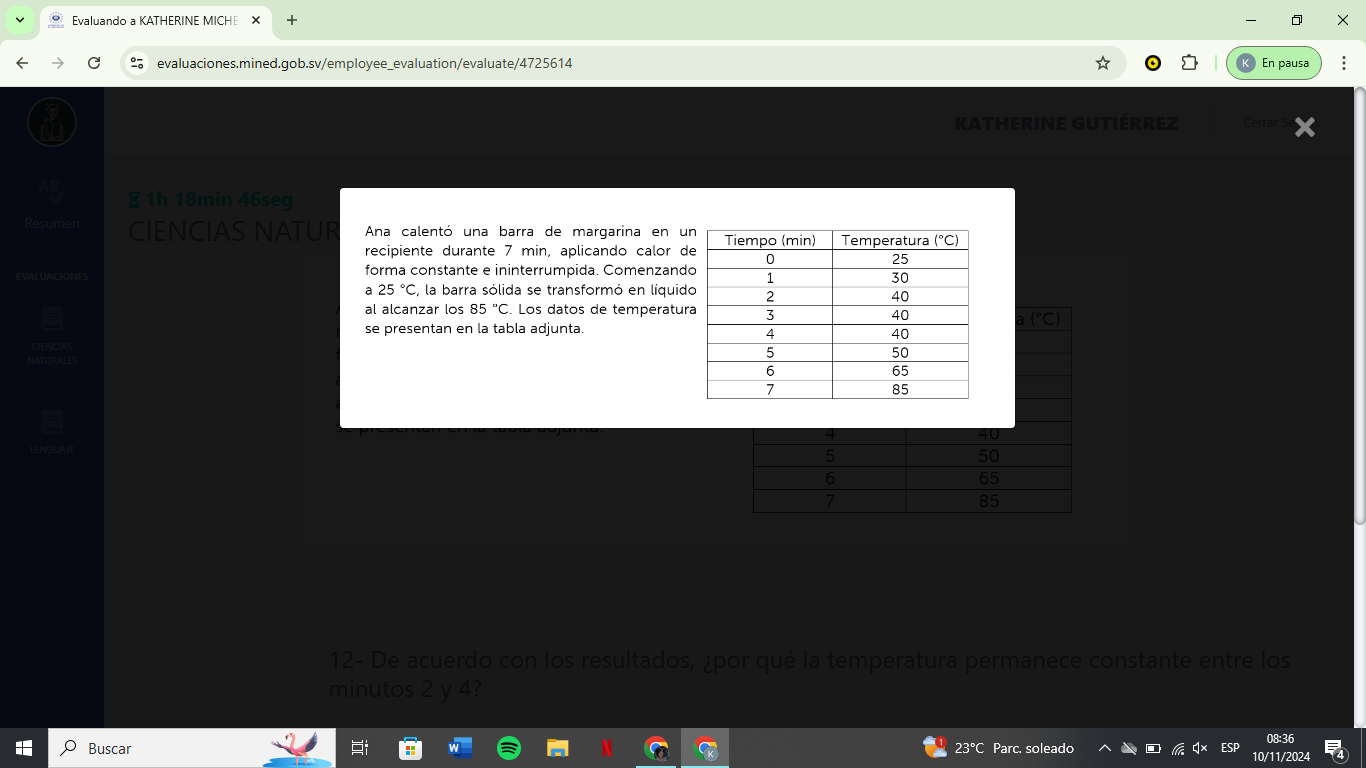Open the yellow circular extension icon

click(x=1153, y=63)
